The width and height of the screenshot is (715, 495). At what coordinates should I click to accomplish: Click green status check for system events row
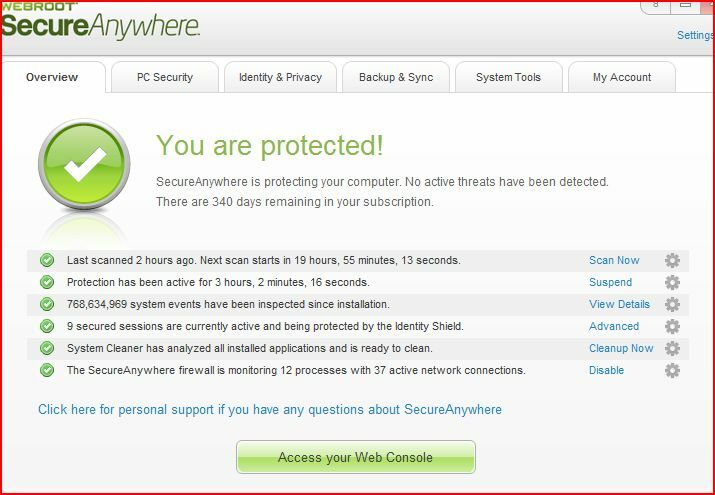(47, 304)
